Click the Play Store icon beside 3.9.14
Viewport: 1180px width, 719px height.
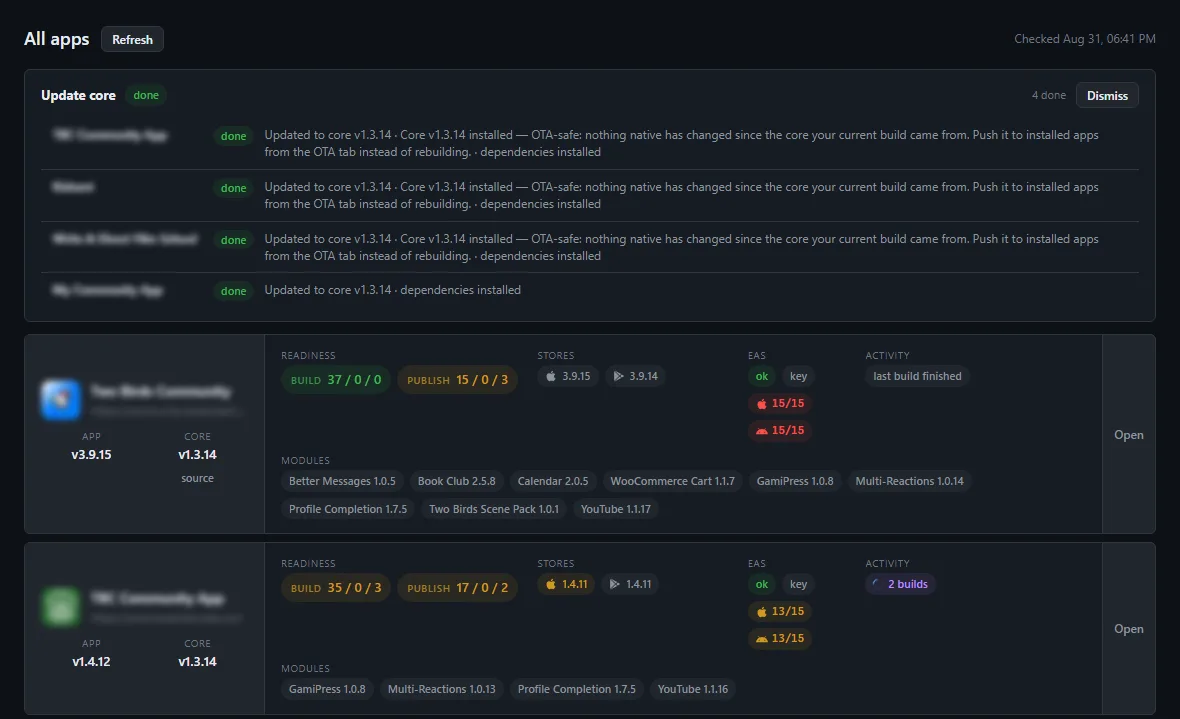[618, 376]
